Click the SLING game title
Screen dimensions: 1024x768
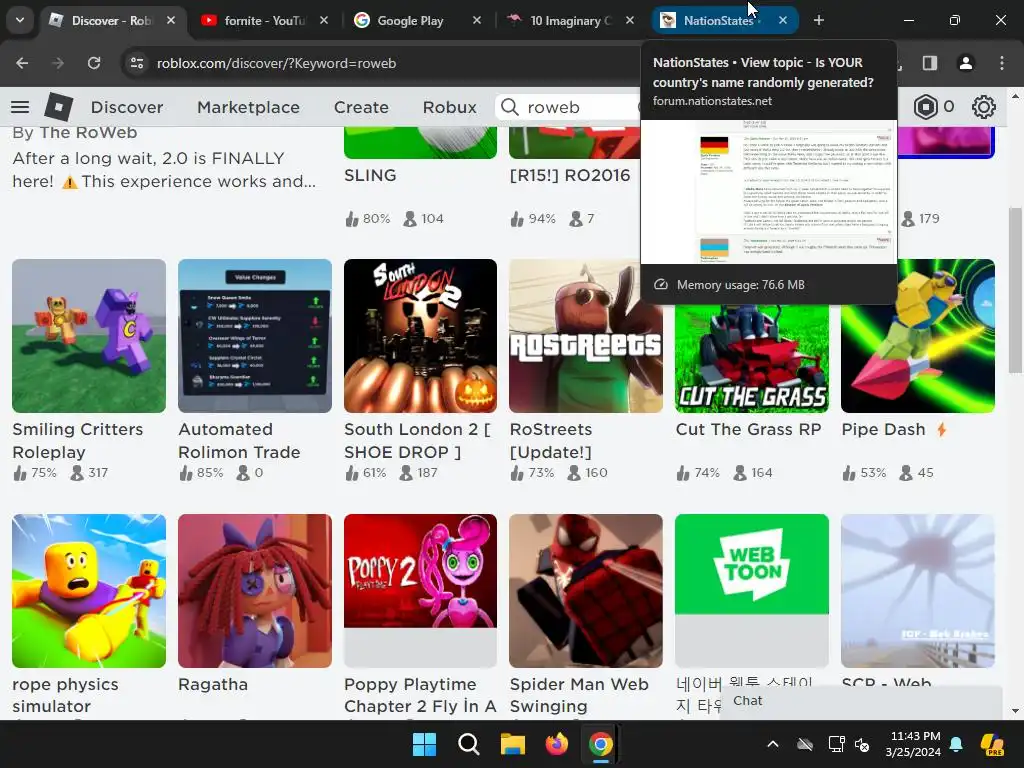370,176
